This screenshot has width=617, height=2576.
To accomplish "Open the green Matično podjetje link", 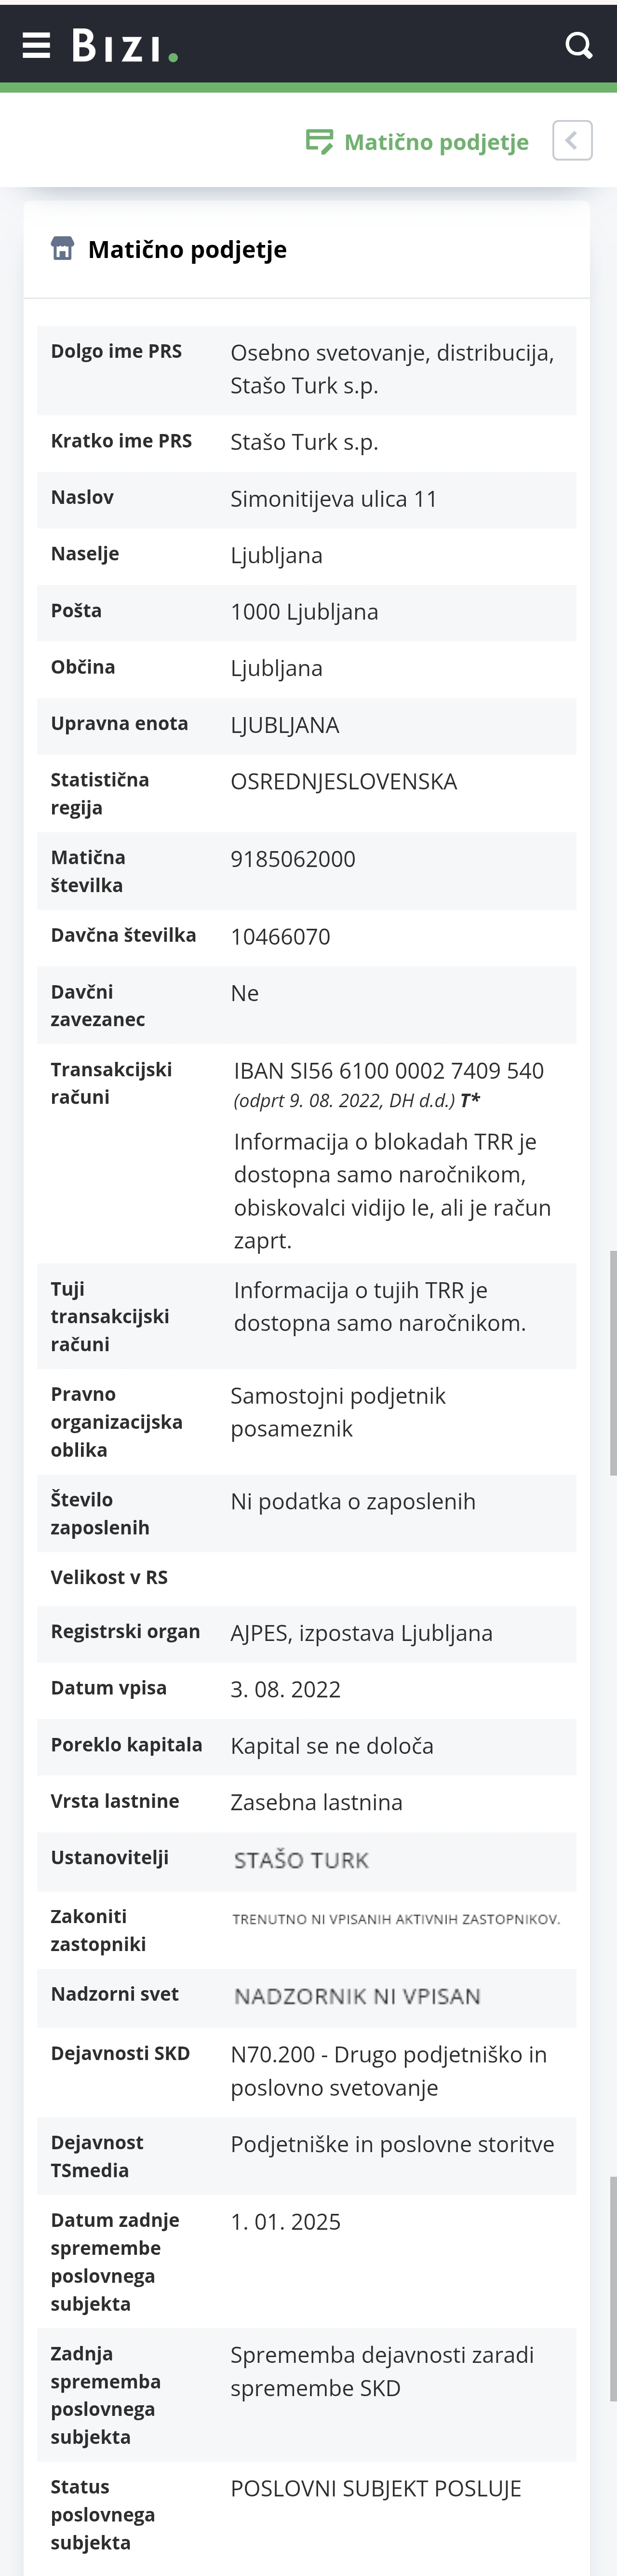I will (436, 142).
